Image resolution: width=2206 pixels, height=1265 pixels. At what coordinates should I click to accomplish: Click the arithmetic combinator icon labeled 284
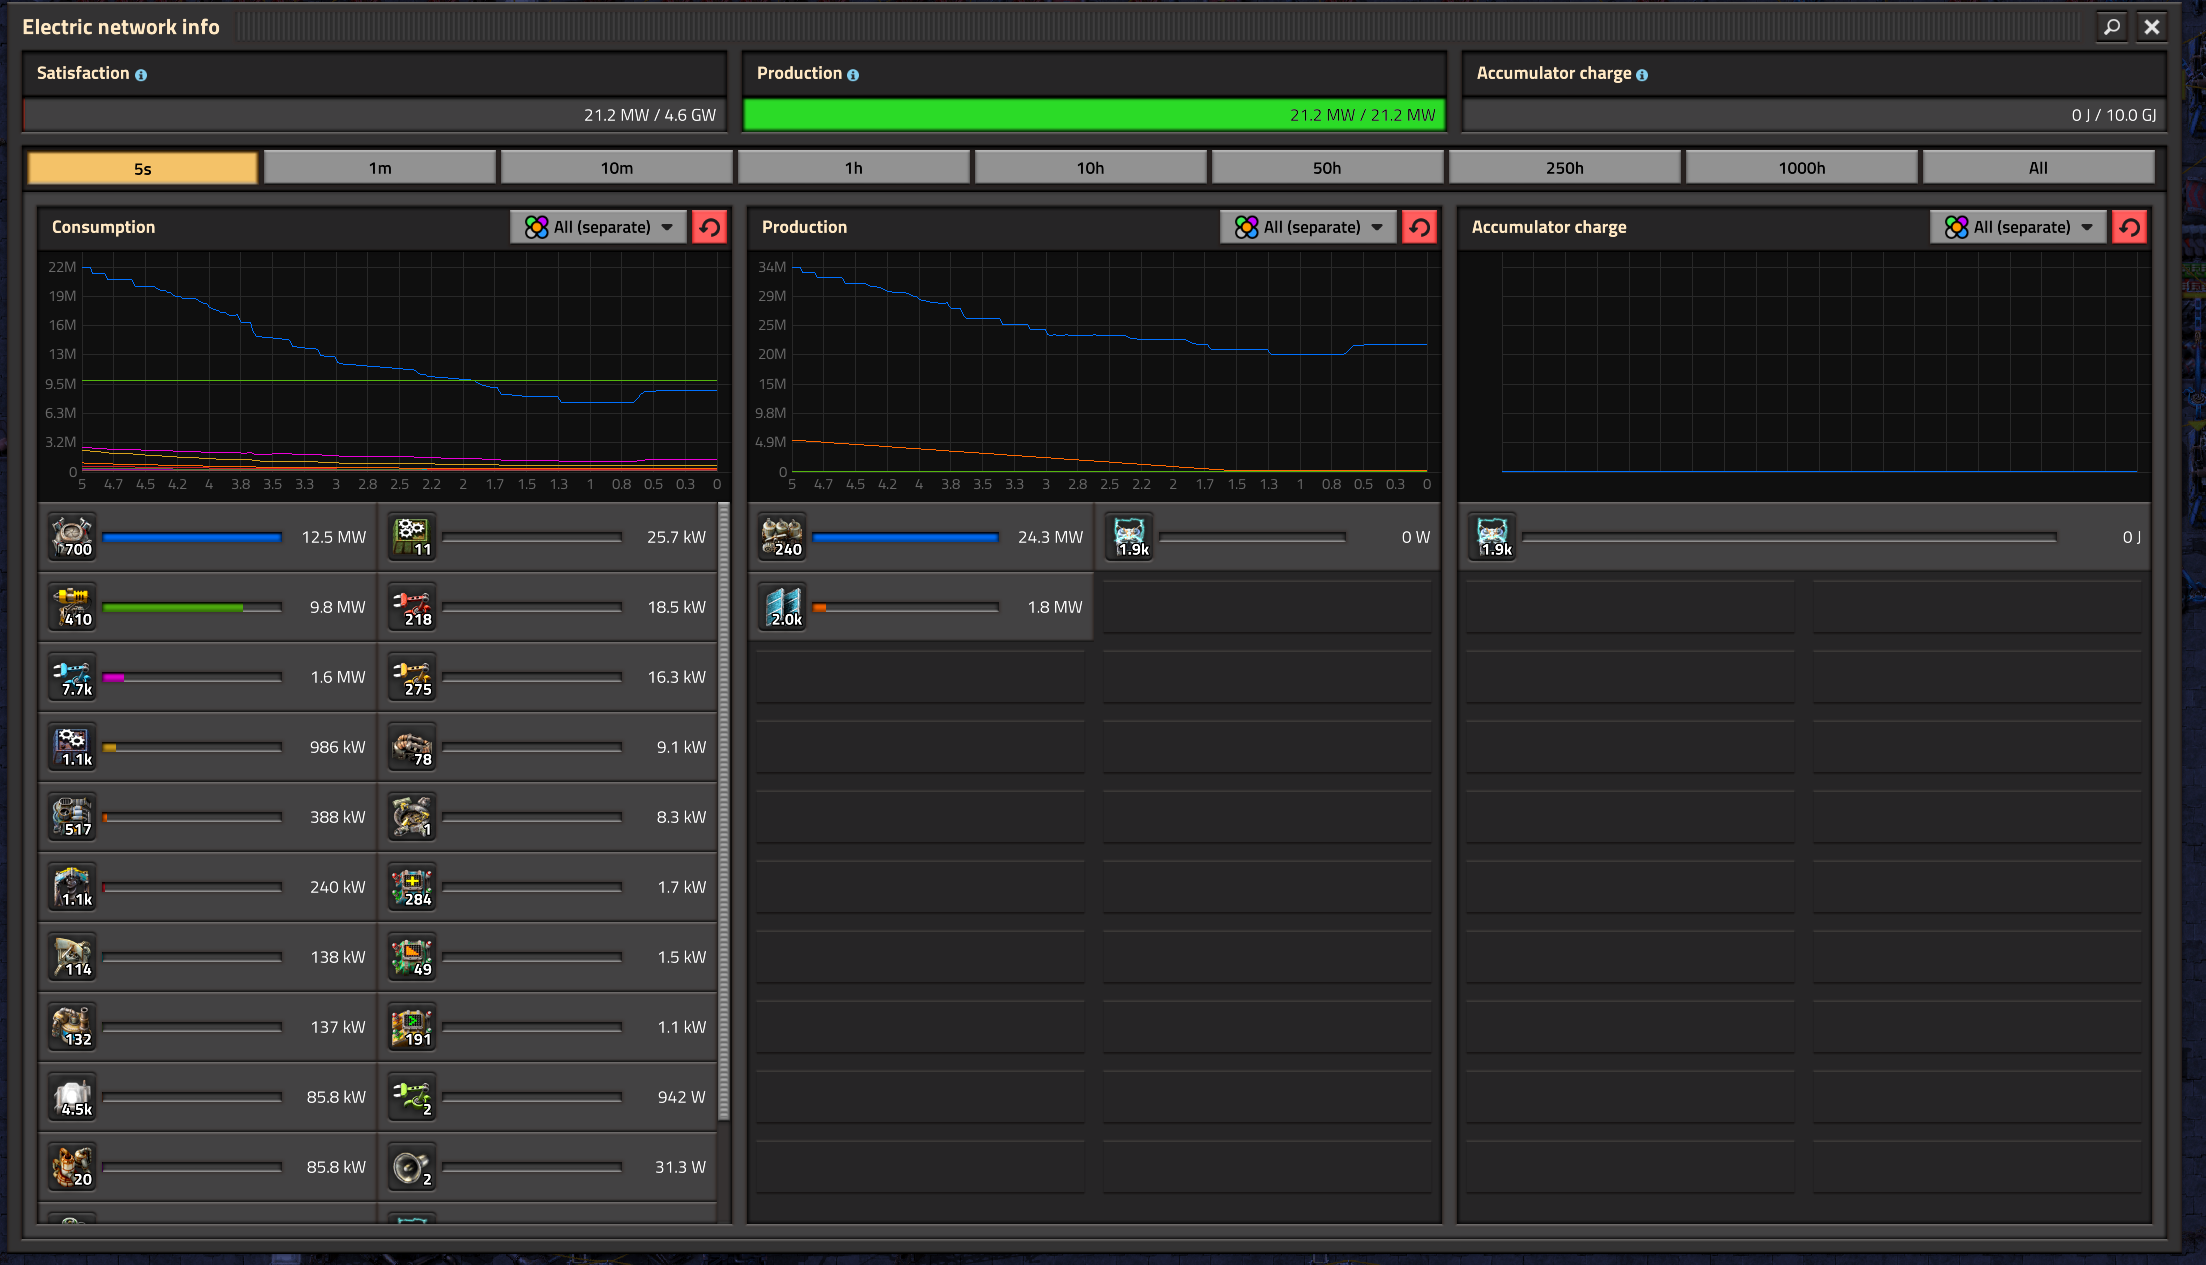tap(412, 887)
